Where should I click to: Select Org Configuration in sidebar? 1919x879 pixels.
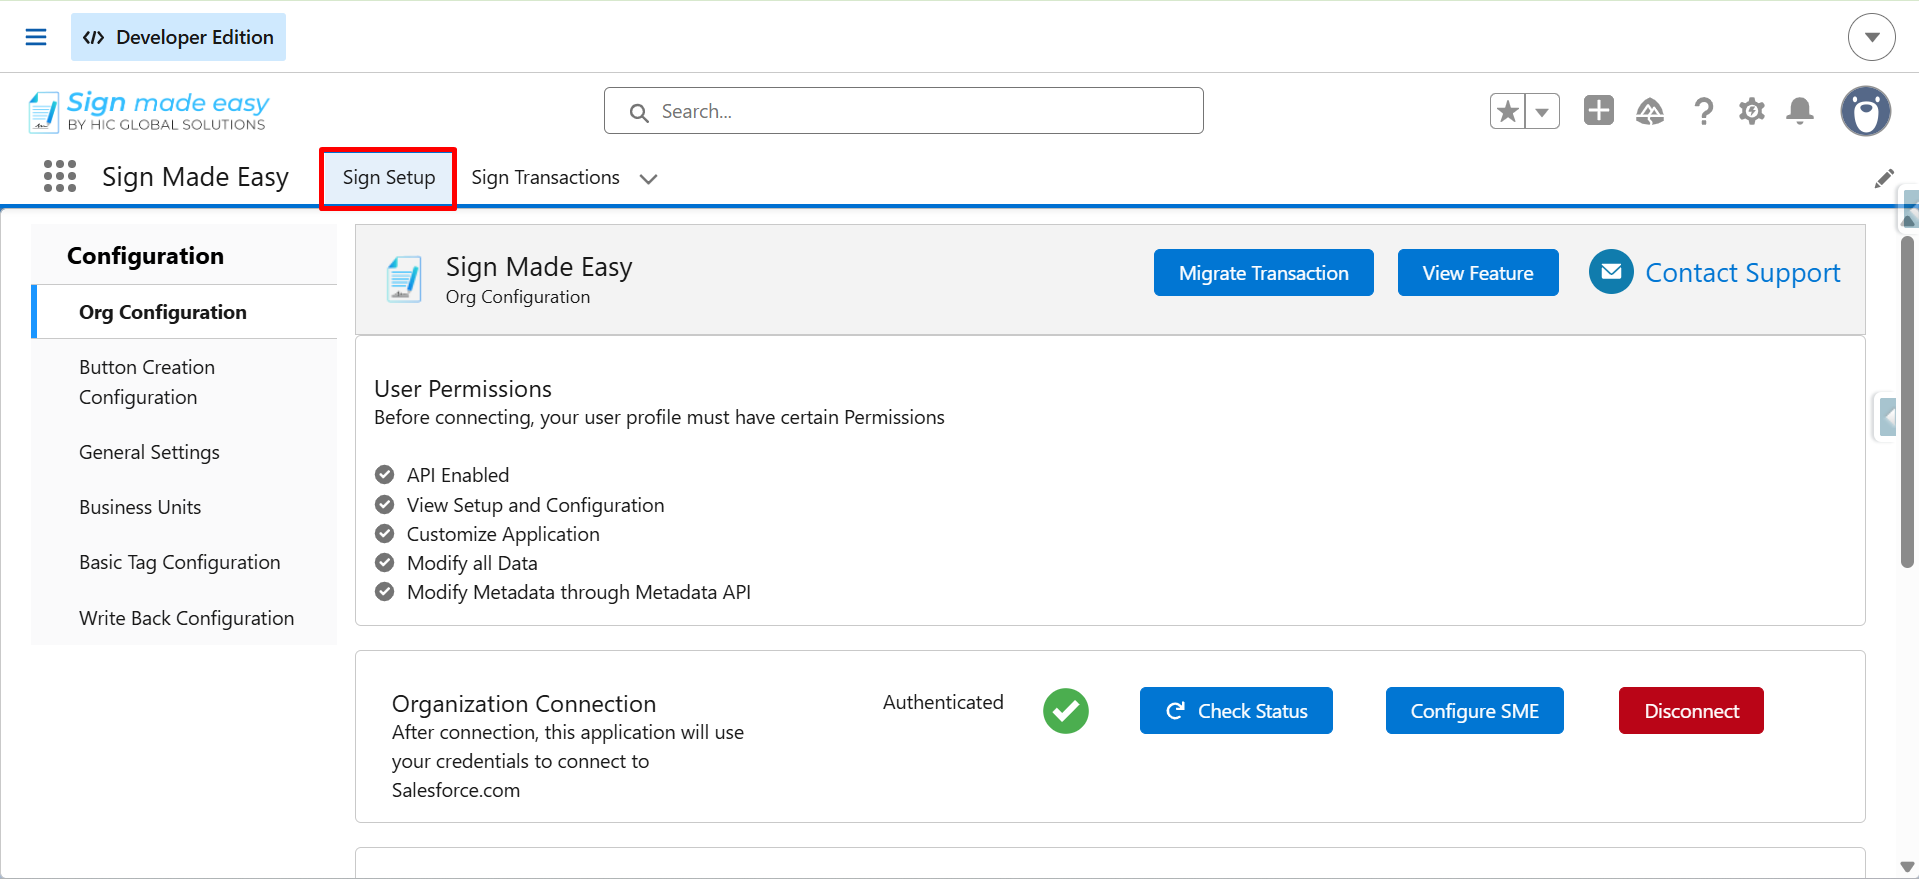click(x=185, y=312)
